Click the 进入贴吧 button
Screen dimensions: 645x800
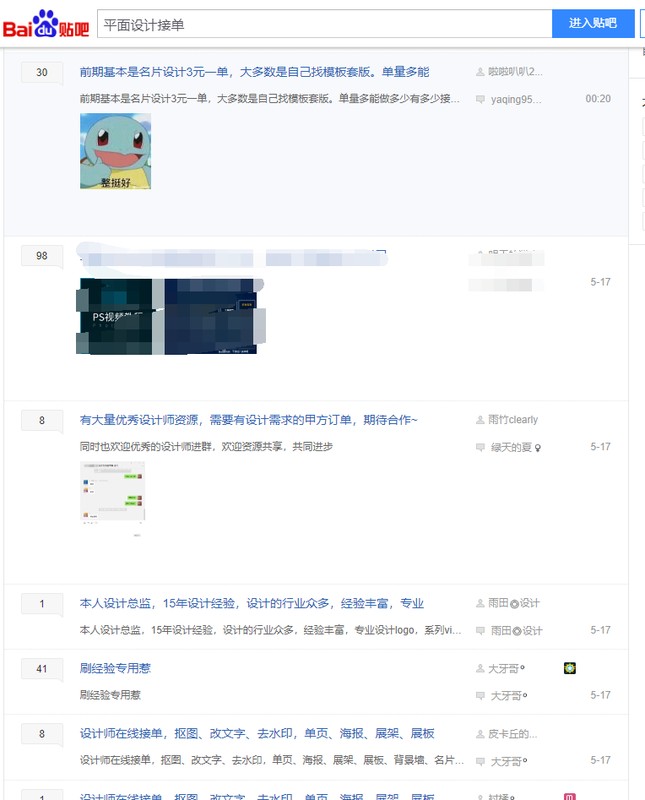point(593,23)
